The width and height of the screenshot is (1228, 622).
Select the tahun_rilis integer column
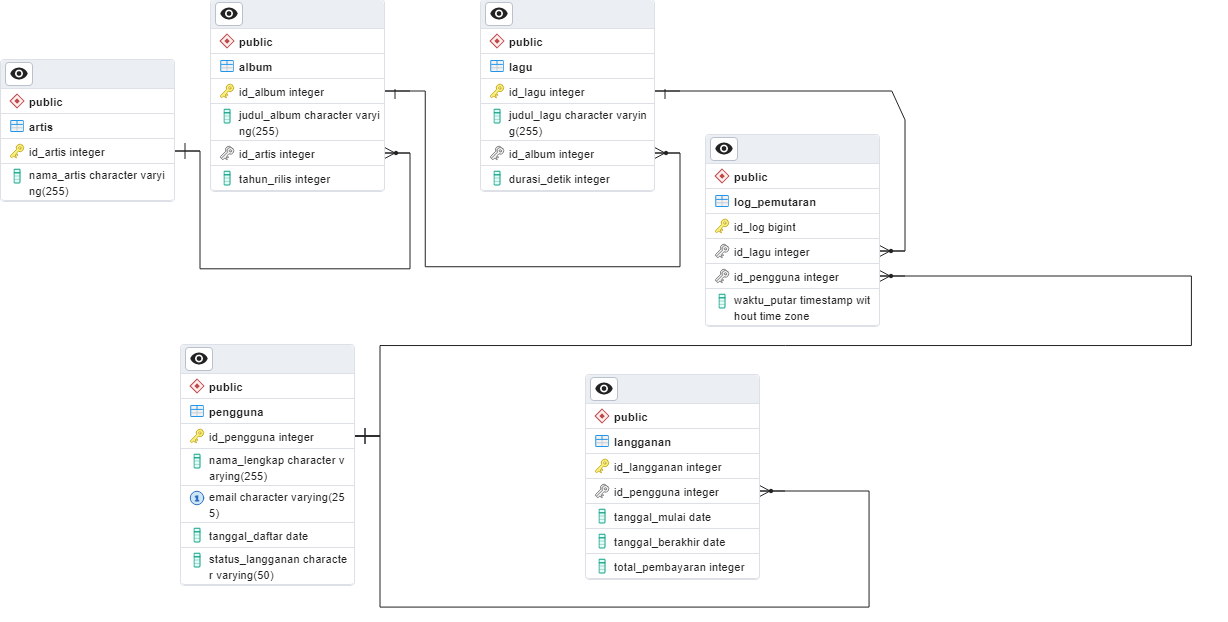284,179
